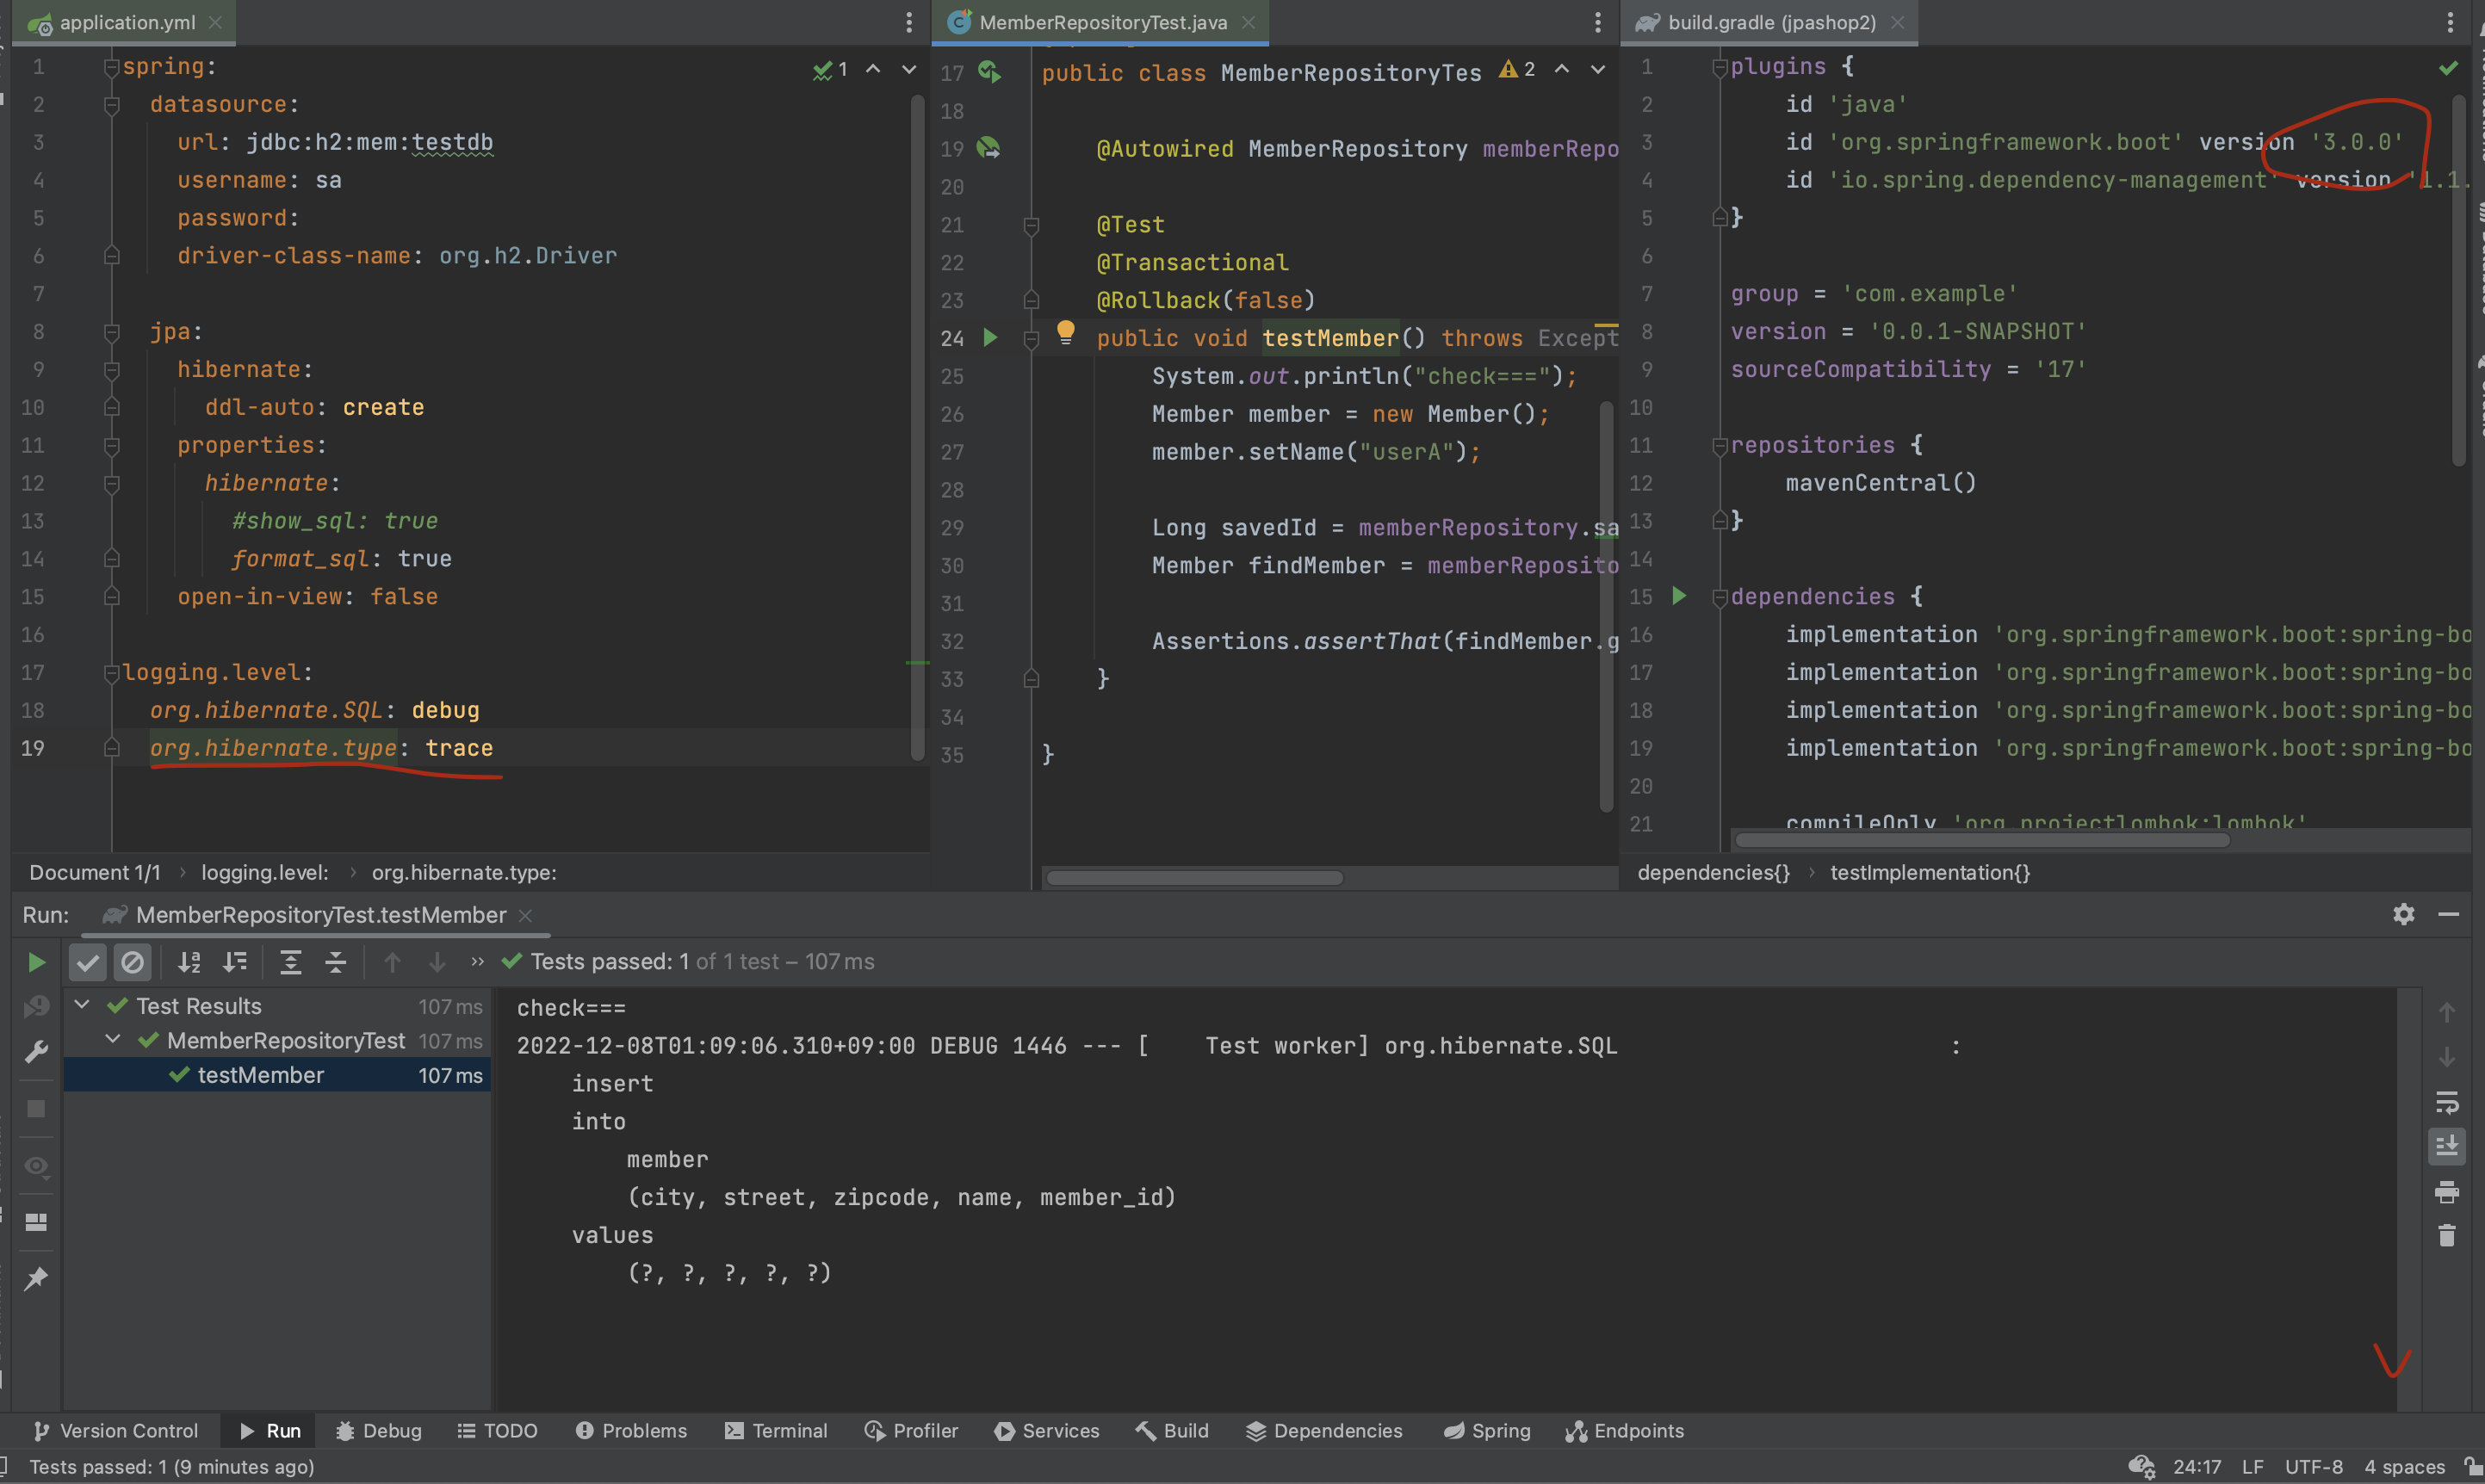Collapse the MemberRepositoryTest tree node
The width and height of the screenshot is (2485, 1484).
coord(113,1040)
